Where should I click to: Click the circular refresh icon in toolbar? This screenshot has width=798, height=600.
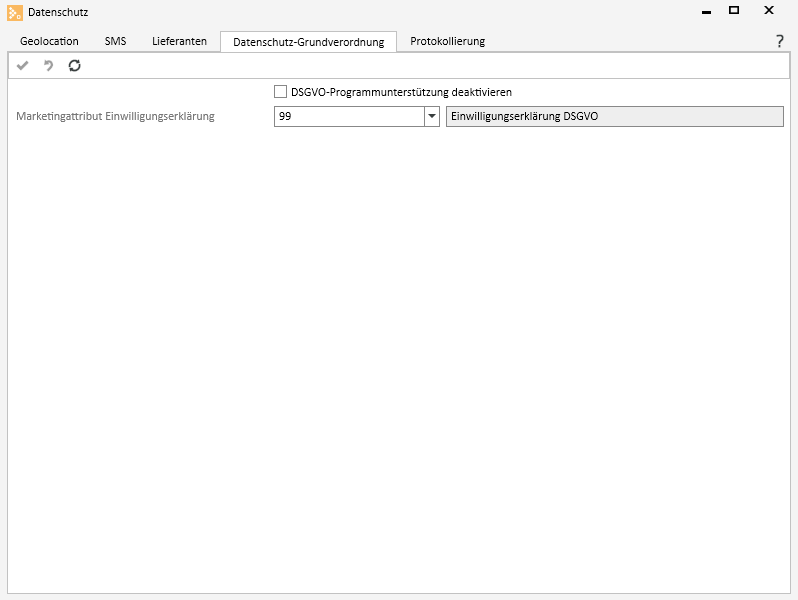coord(74,66)
